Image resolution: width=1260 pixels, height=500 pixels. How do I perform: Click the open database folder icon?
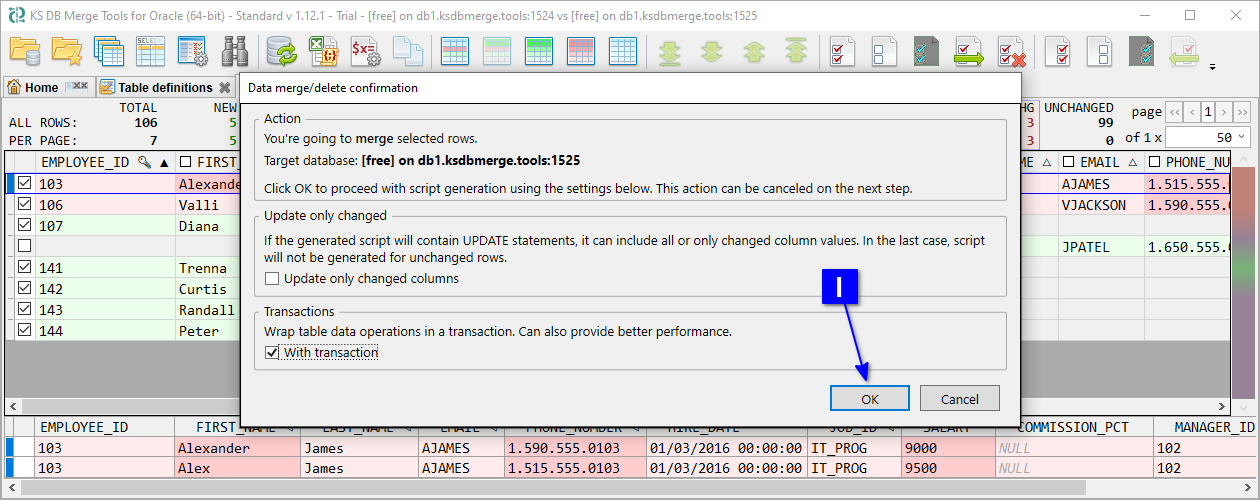click(24, 51)
